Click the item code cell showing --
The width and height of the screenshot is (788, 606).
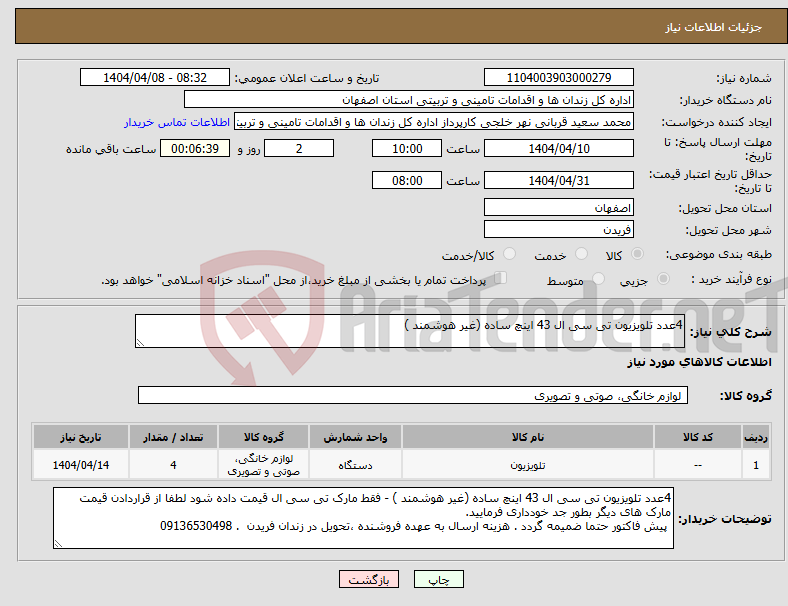click(x=698, y=465)
